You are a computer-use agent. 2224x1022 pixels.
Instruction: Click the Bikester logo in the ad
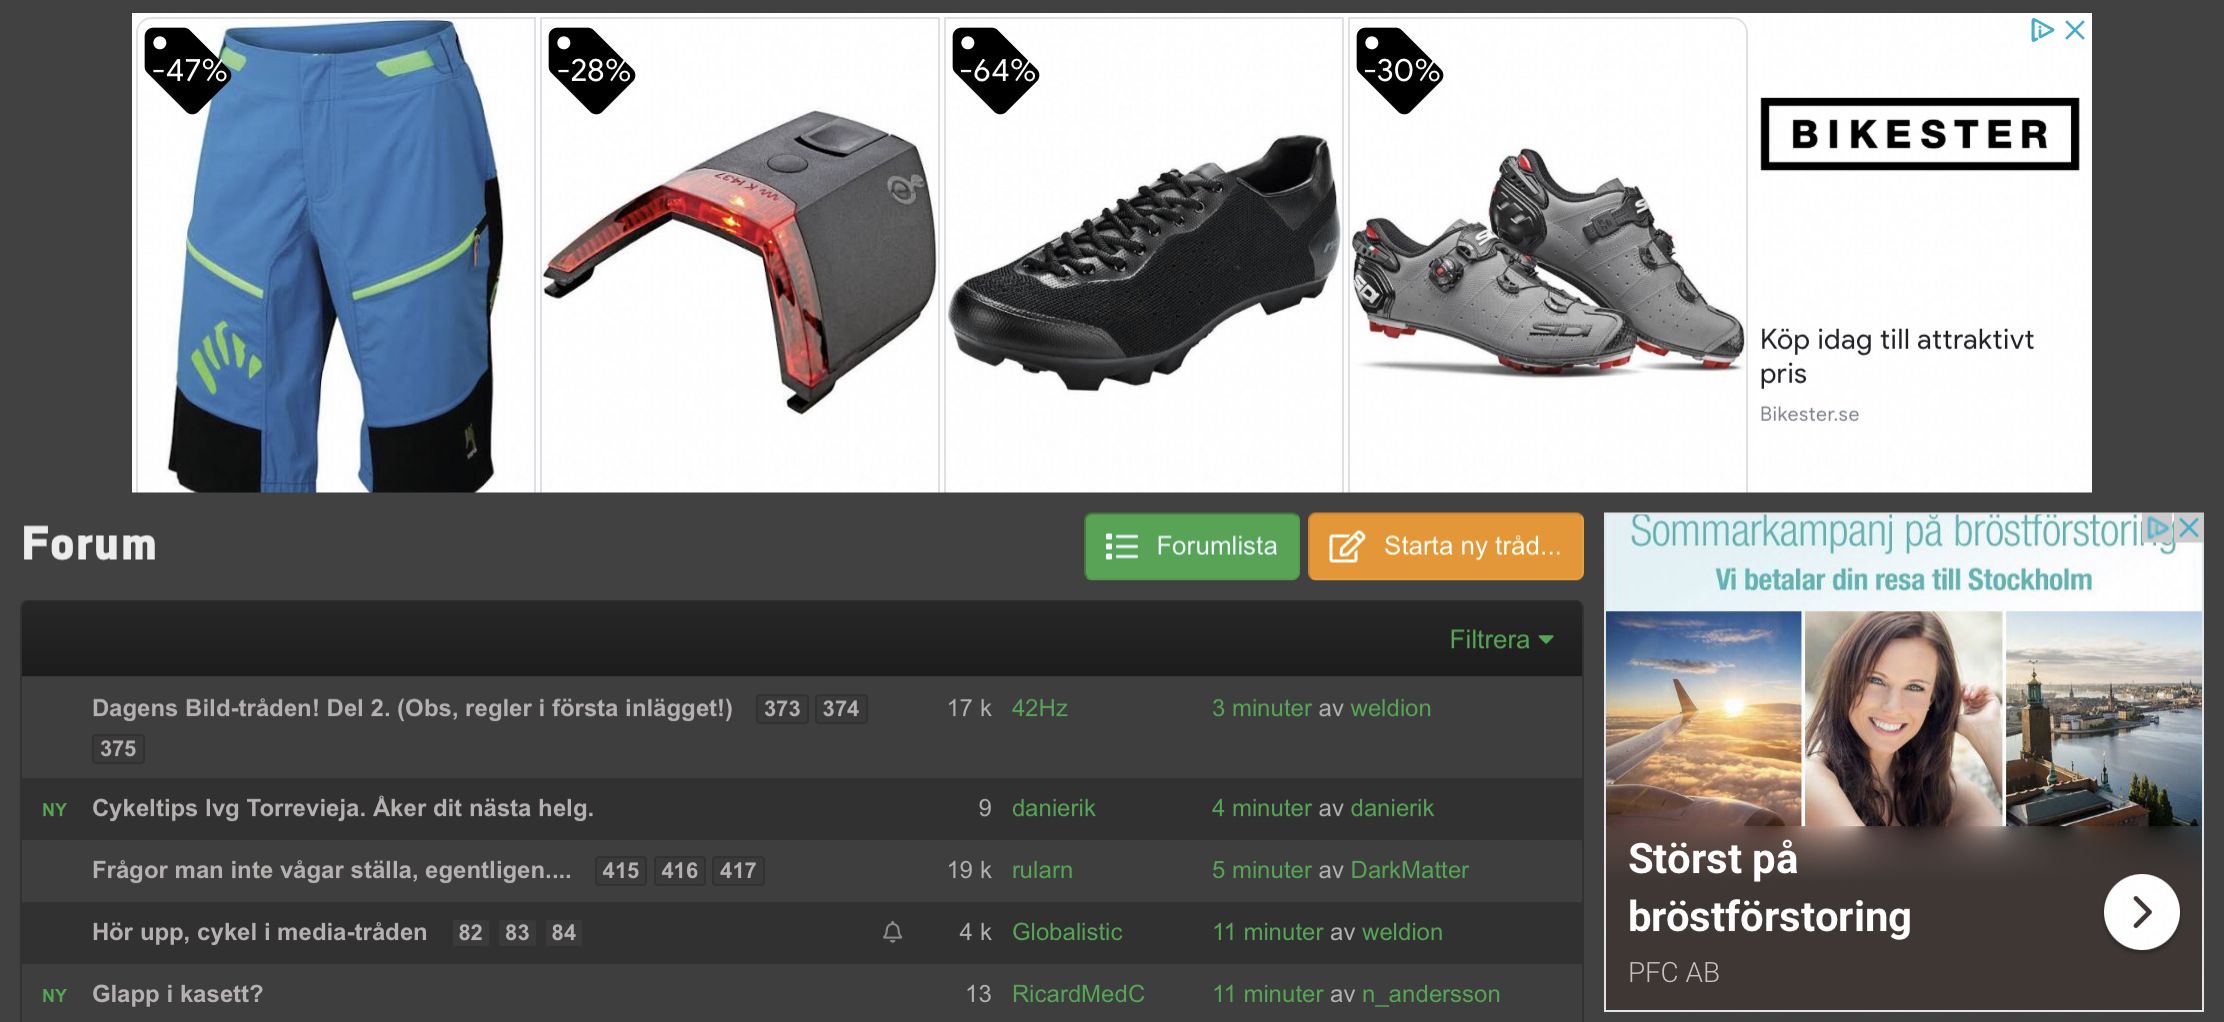(x=1919, y=134)
